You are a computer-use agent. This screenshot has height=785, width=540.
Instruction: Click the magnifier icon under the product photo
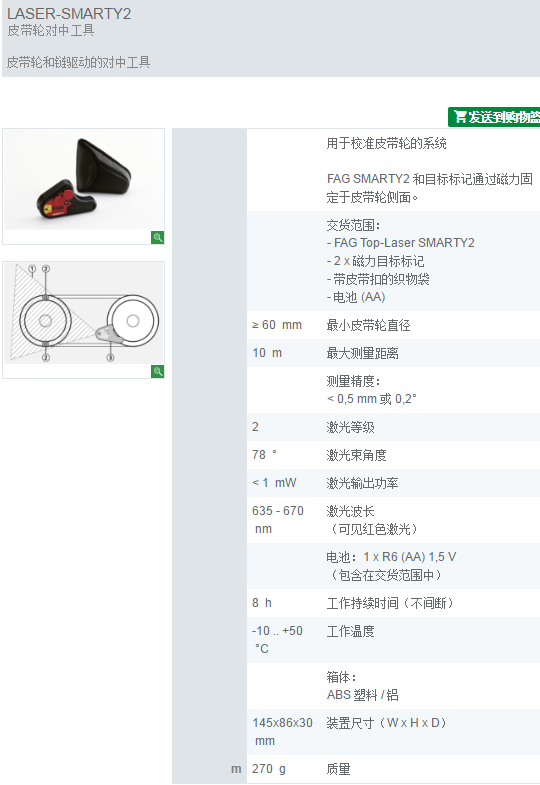(158, 237)
